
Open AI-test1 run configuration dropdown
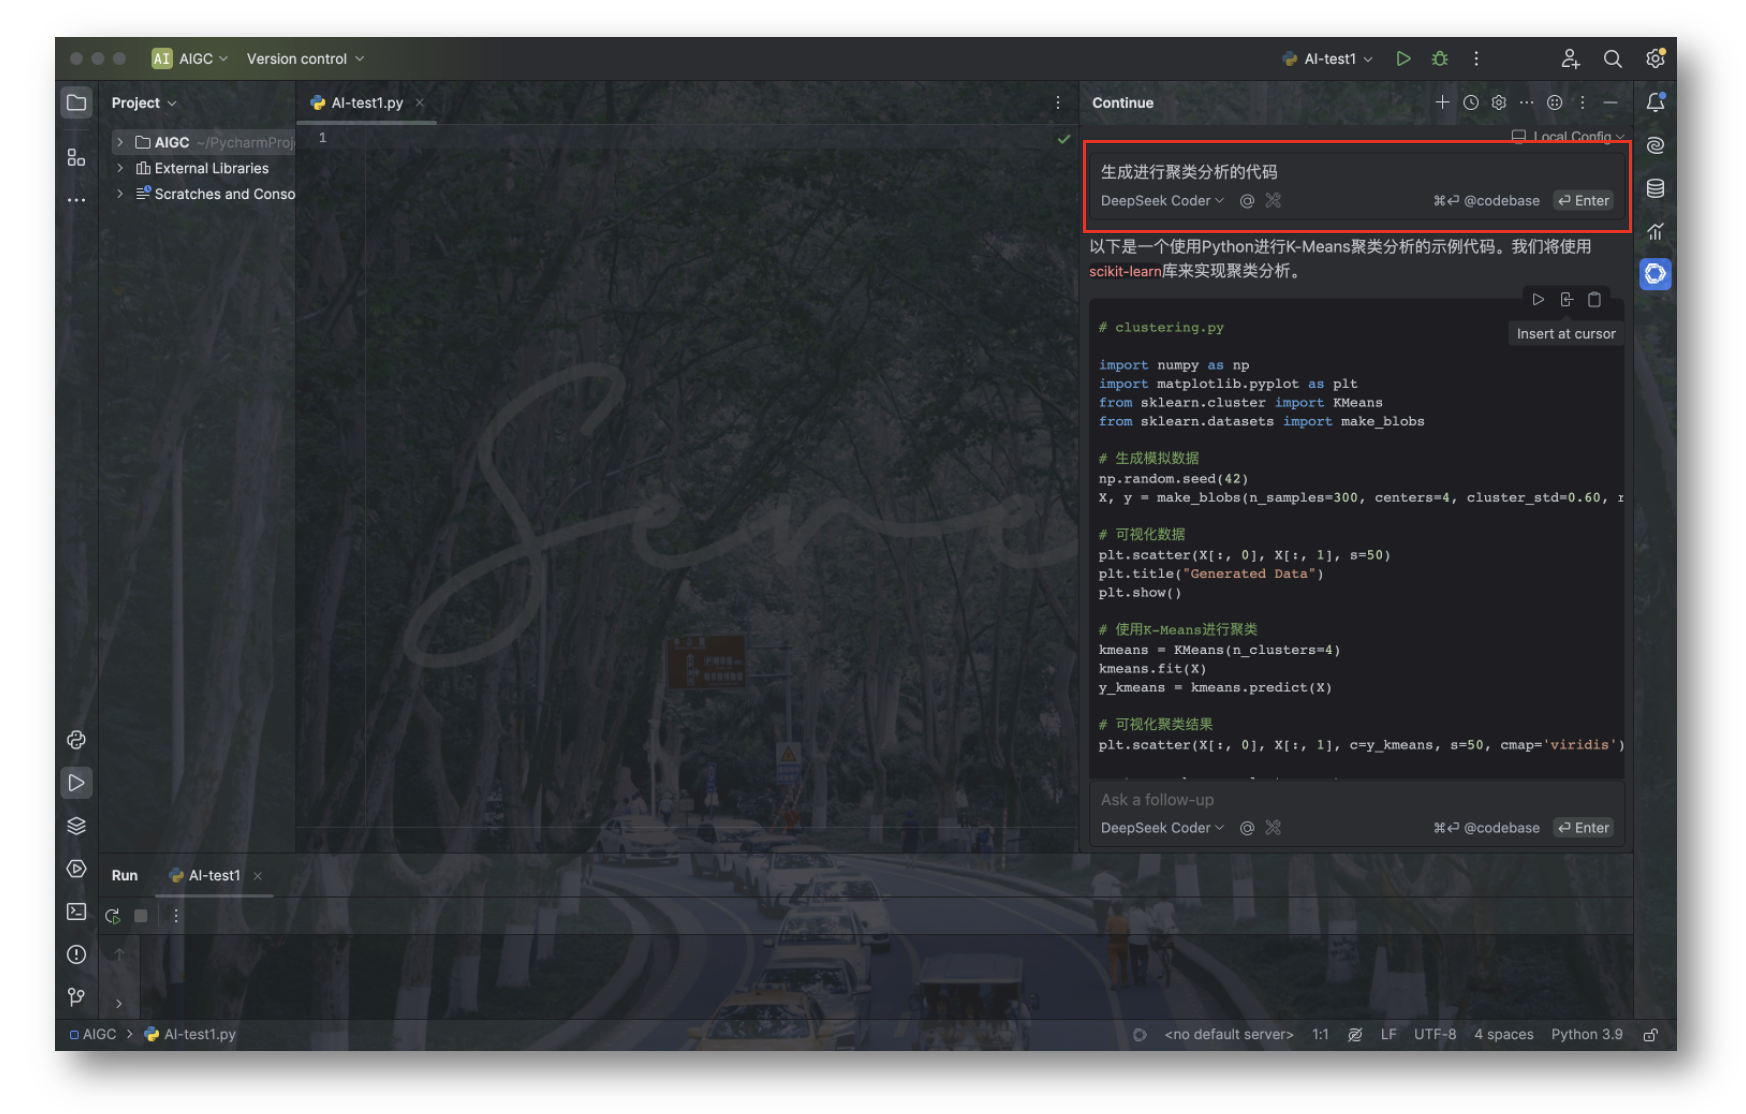(1328, 59)
